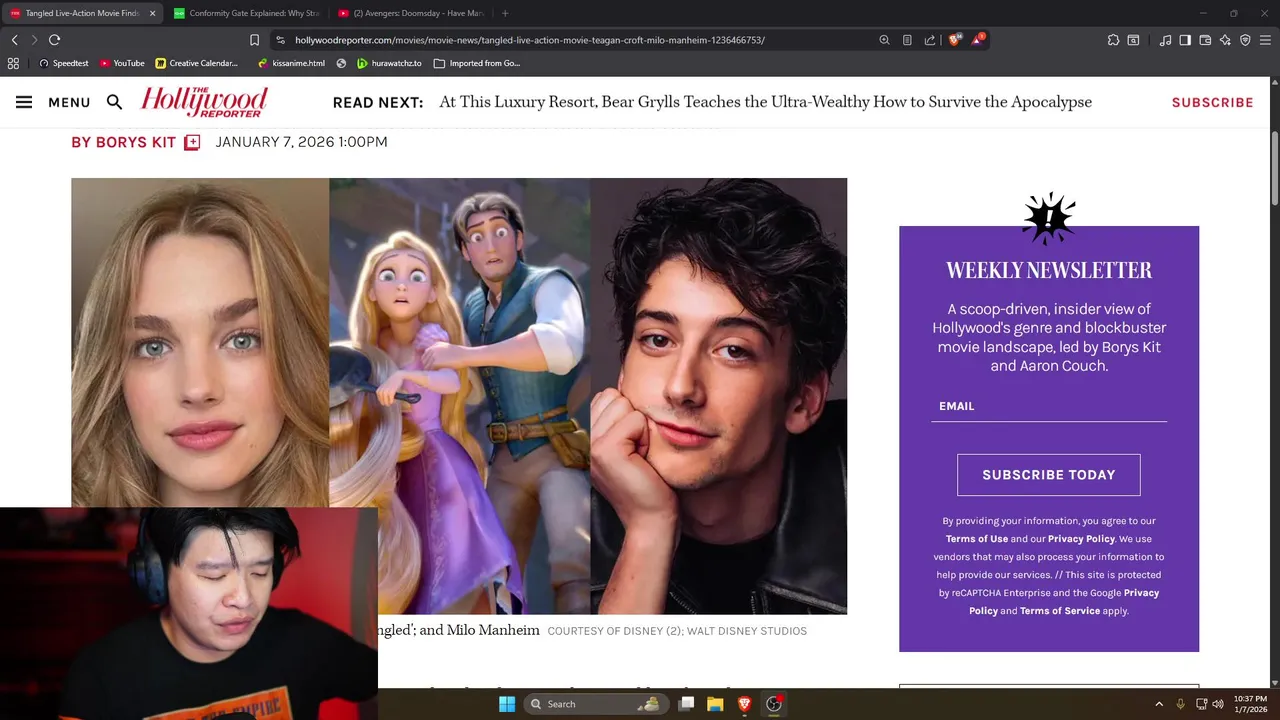1280x720 pixels.
Task: Reload the page with the refresh icon
Action: (54, 40)
